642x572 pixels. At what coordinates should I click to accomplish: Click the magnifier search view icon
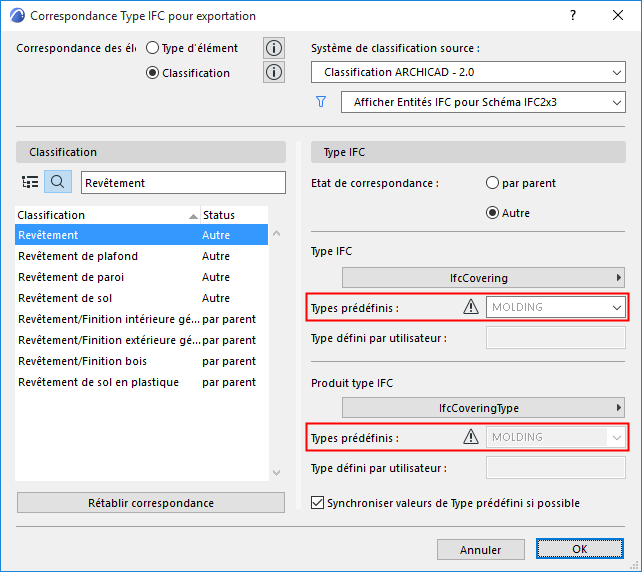pos(57,182)
